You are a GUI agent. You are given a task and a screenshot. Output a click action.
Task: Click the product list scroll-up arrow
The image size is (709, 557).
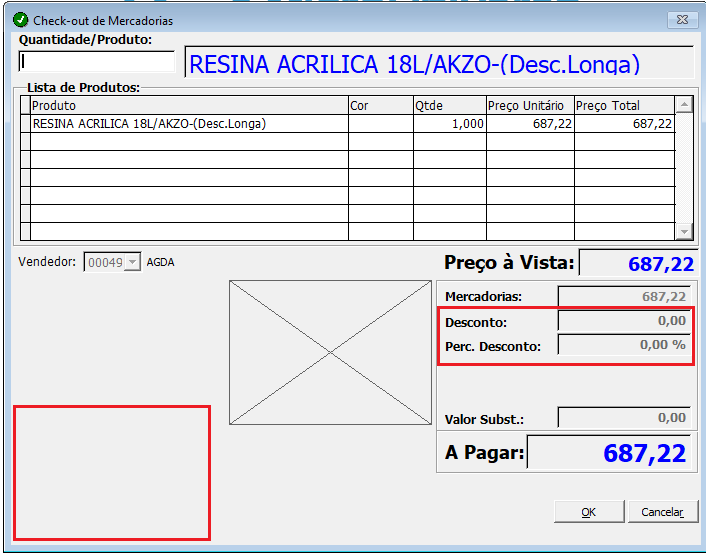(x=684, y=105)
